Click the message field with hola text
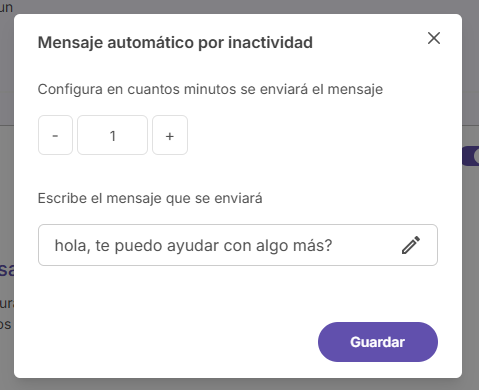Viewport: 479px width, 390px height. [238, 245]
